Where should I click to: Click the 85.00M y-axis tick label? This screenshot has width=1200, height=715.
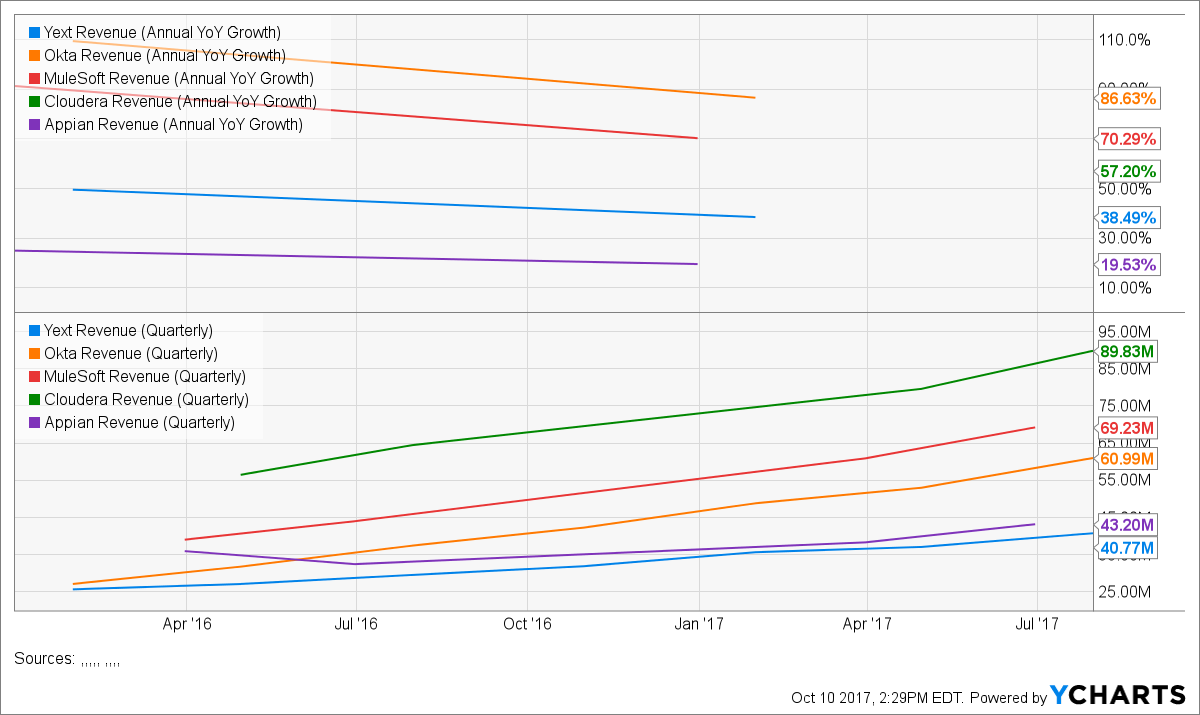click(1126, 369)
